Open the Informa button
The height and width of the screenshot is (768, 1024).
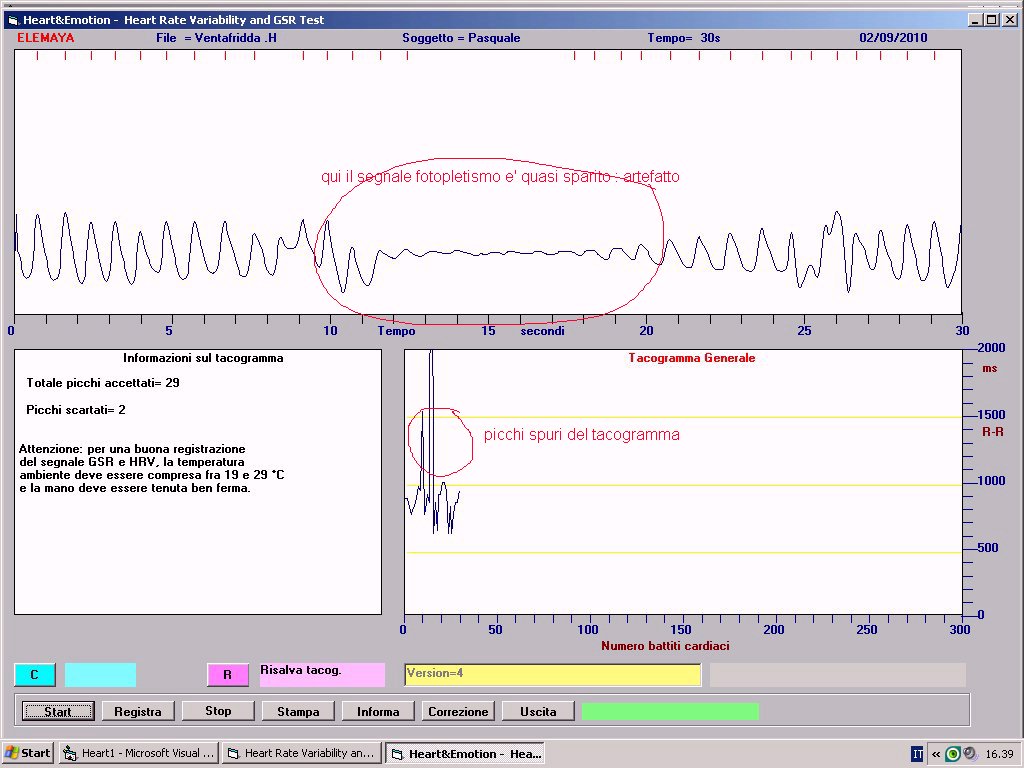pos(378,711)
